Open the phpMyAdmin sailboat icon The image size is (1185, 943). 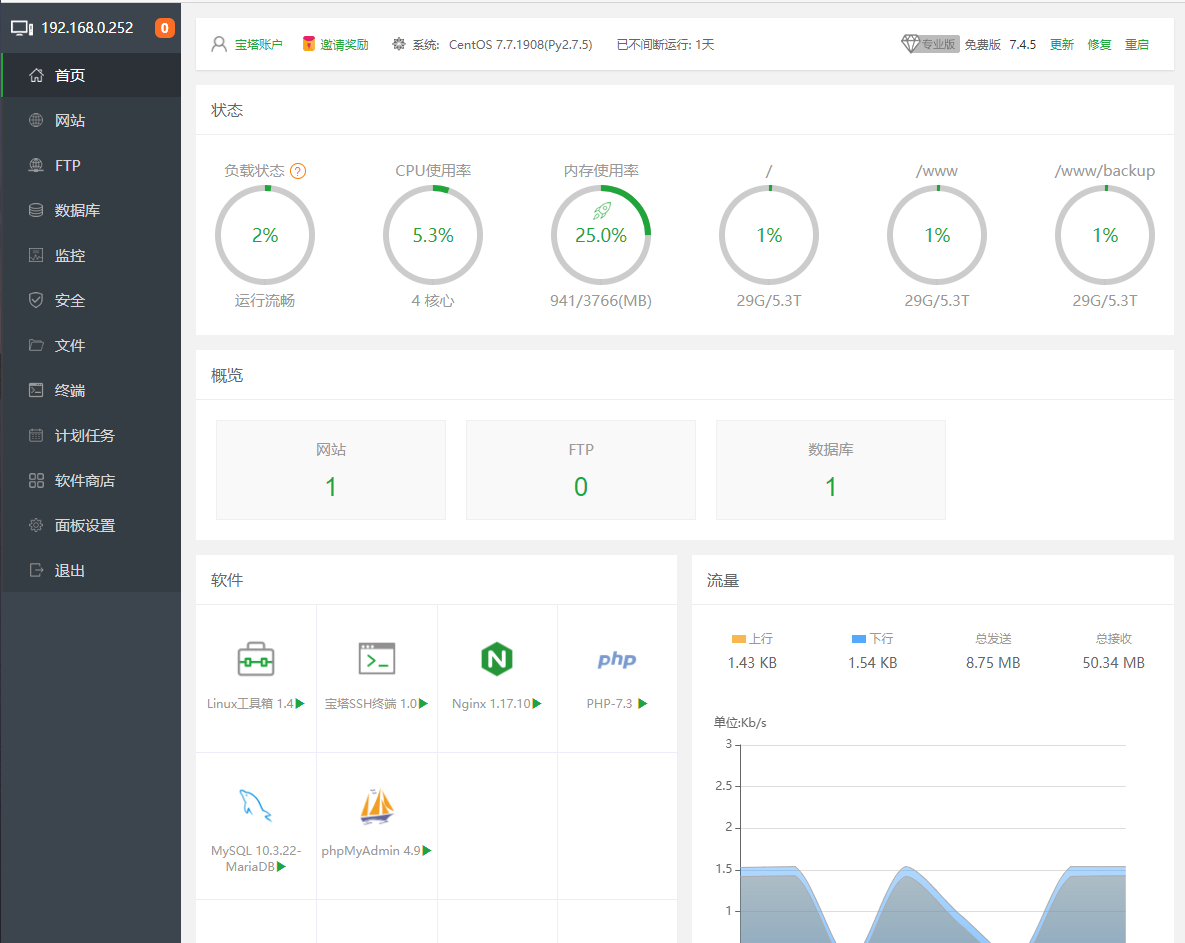pyautogui.click(x=377, y=806)
